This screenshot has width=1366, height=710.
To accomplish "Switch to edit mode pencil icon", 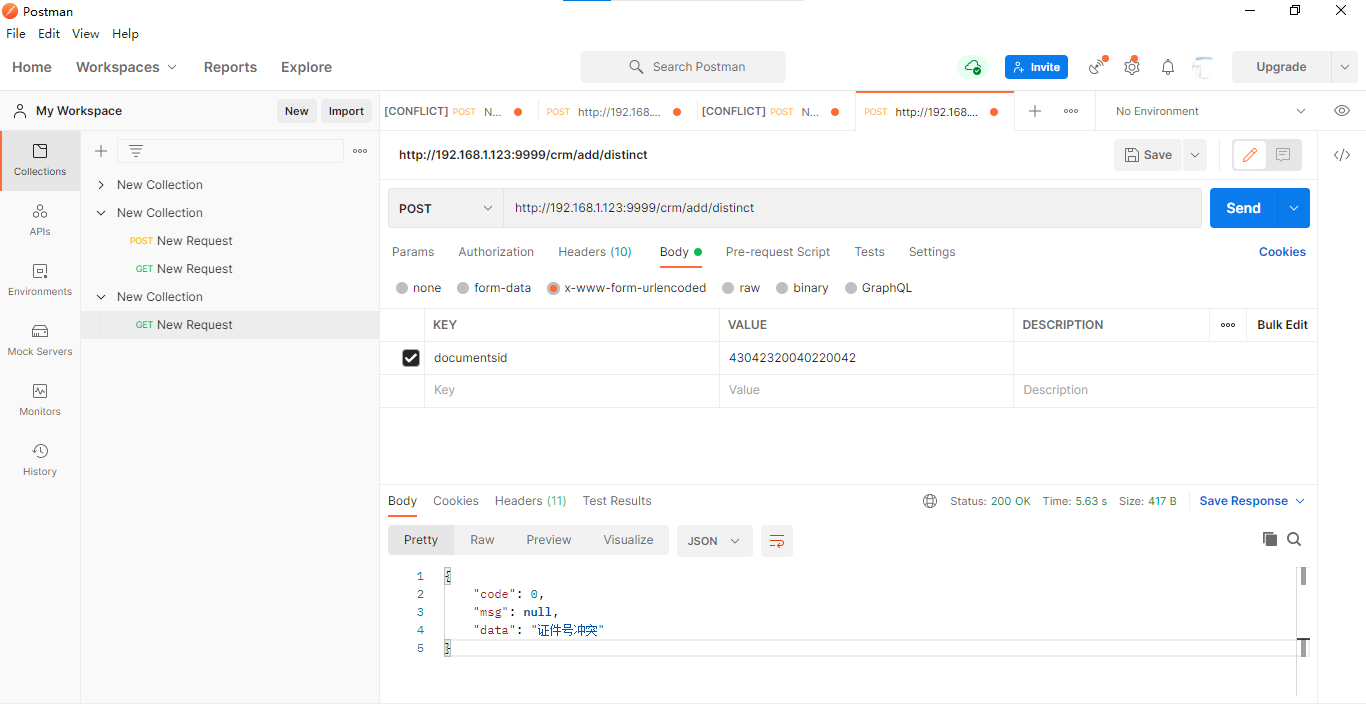I will click(x=1250, y=155).
